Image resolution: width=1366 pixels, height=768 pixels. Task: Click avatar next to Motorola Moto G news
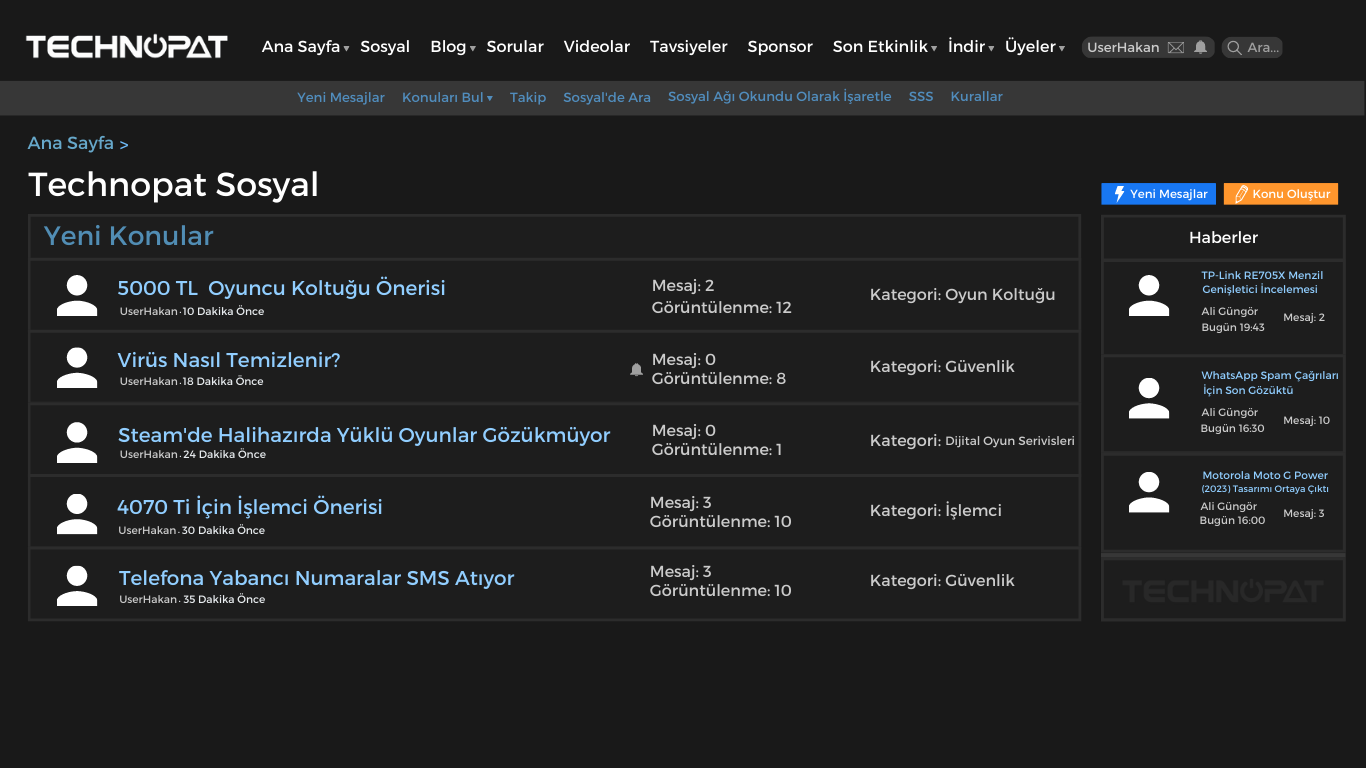click(x=1148, y=492)
